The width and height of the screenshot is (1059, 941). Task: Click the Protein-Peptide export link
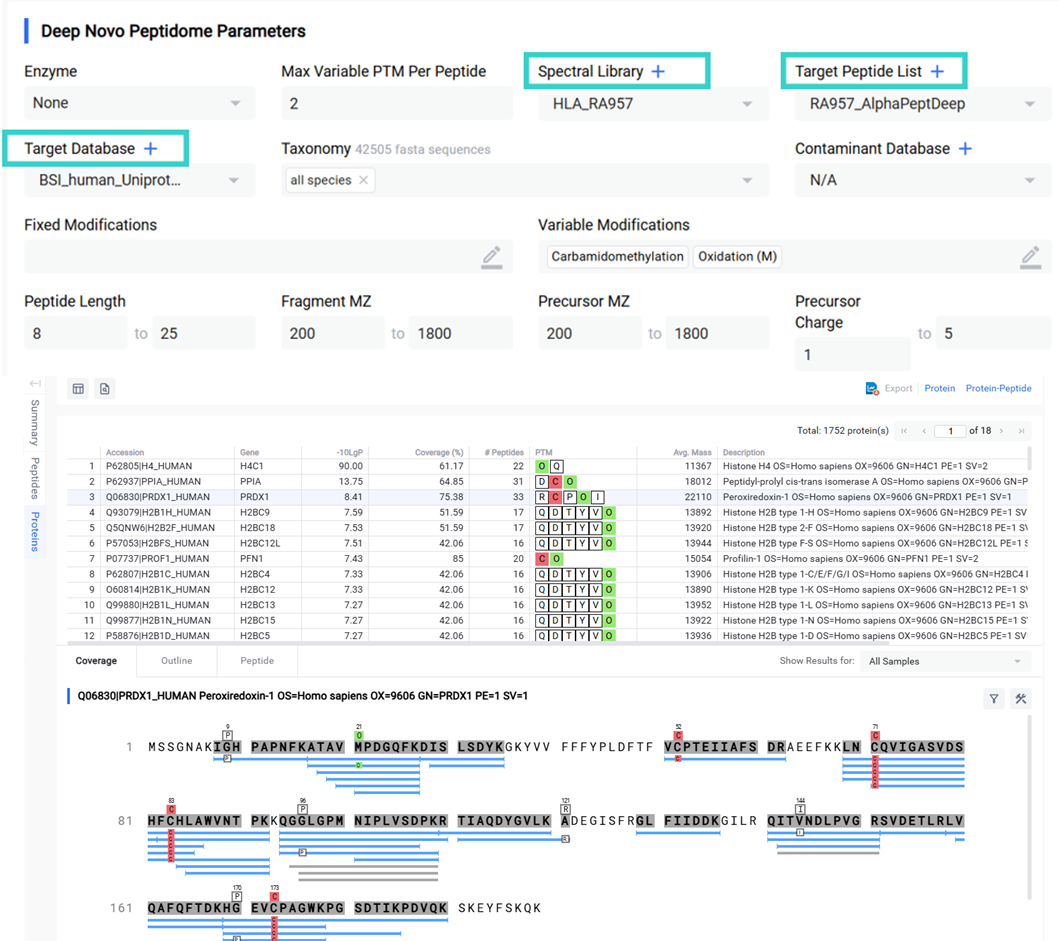click(998, 388)
